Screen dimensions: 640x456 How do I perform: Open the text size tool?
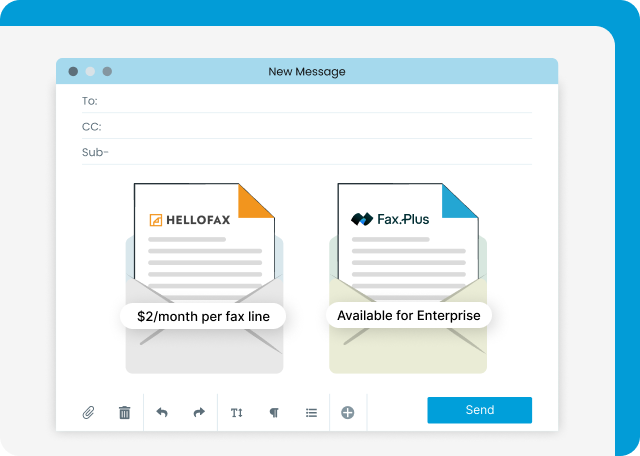point(237,413)
